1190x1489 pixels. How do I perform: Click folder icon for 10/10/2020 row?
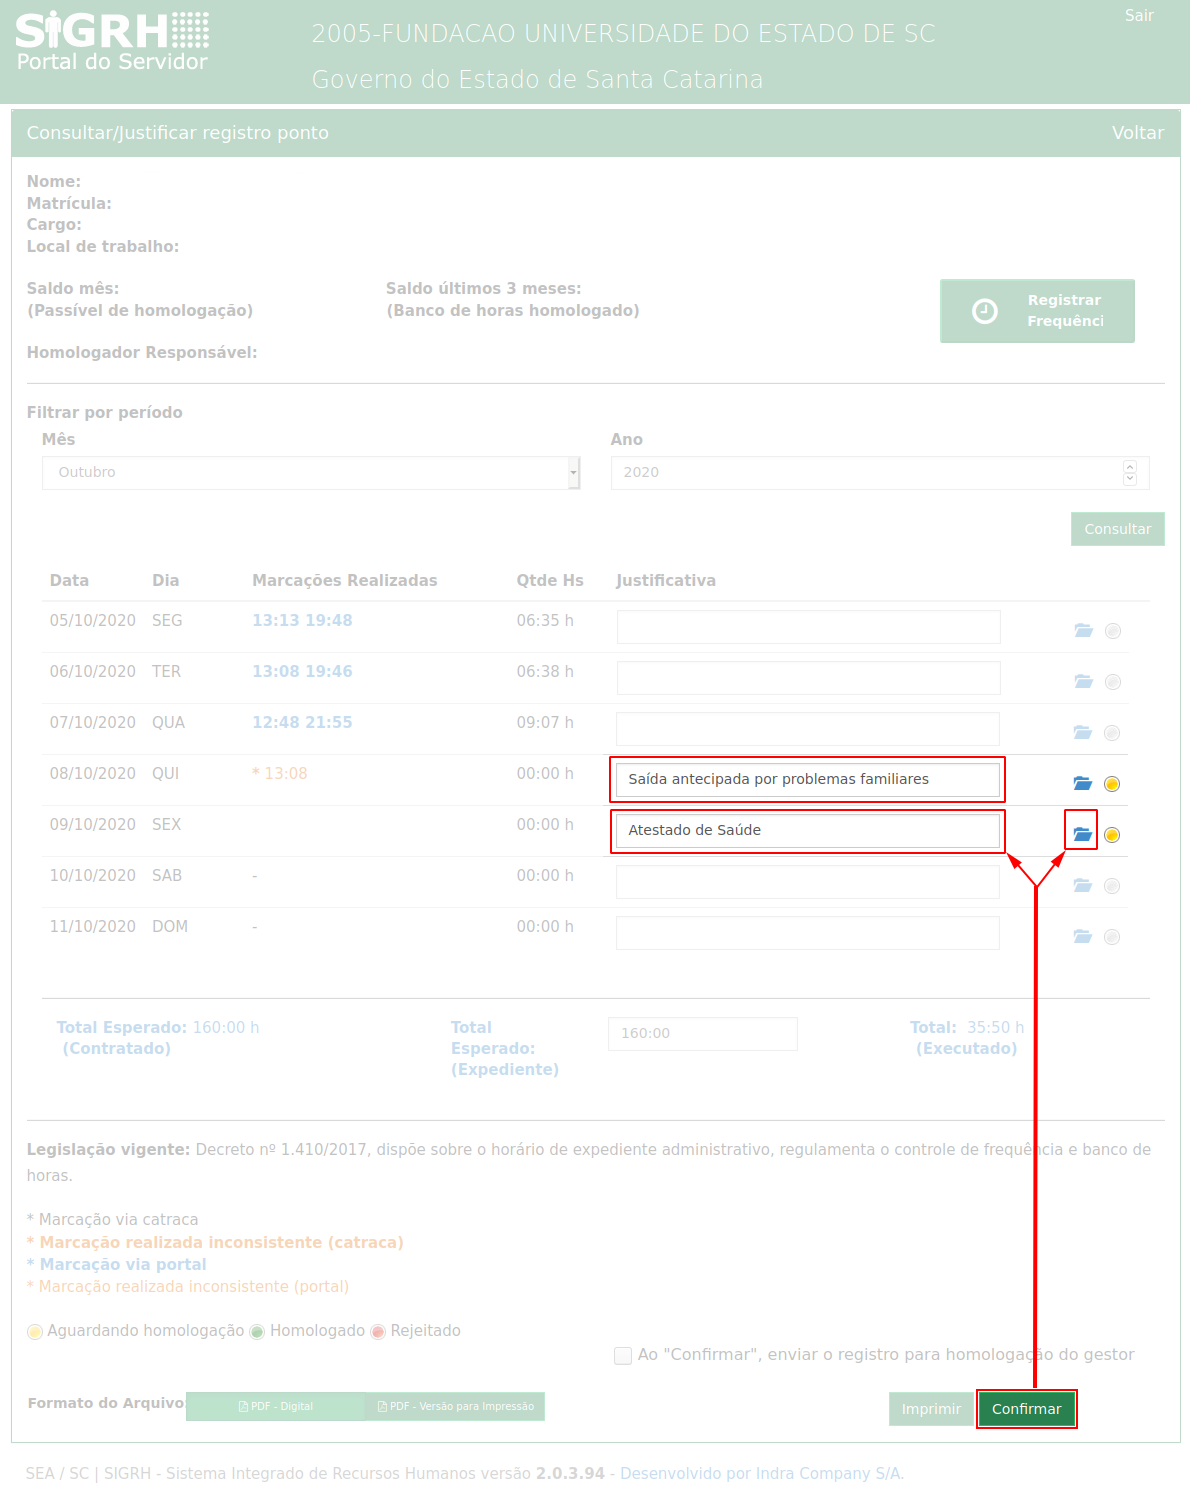click(x=1082, y=885)
